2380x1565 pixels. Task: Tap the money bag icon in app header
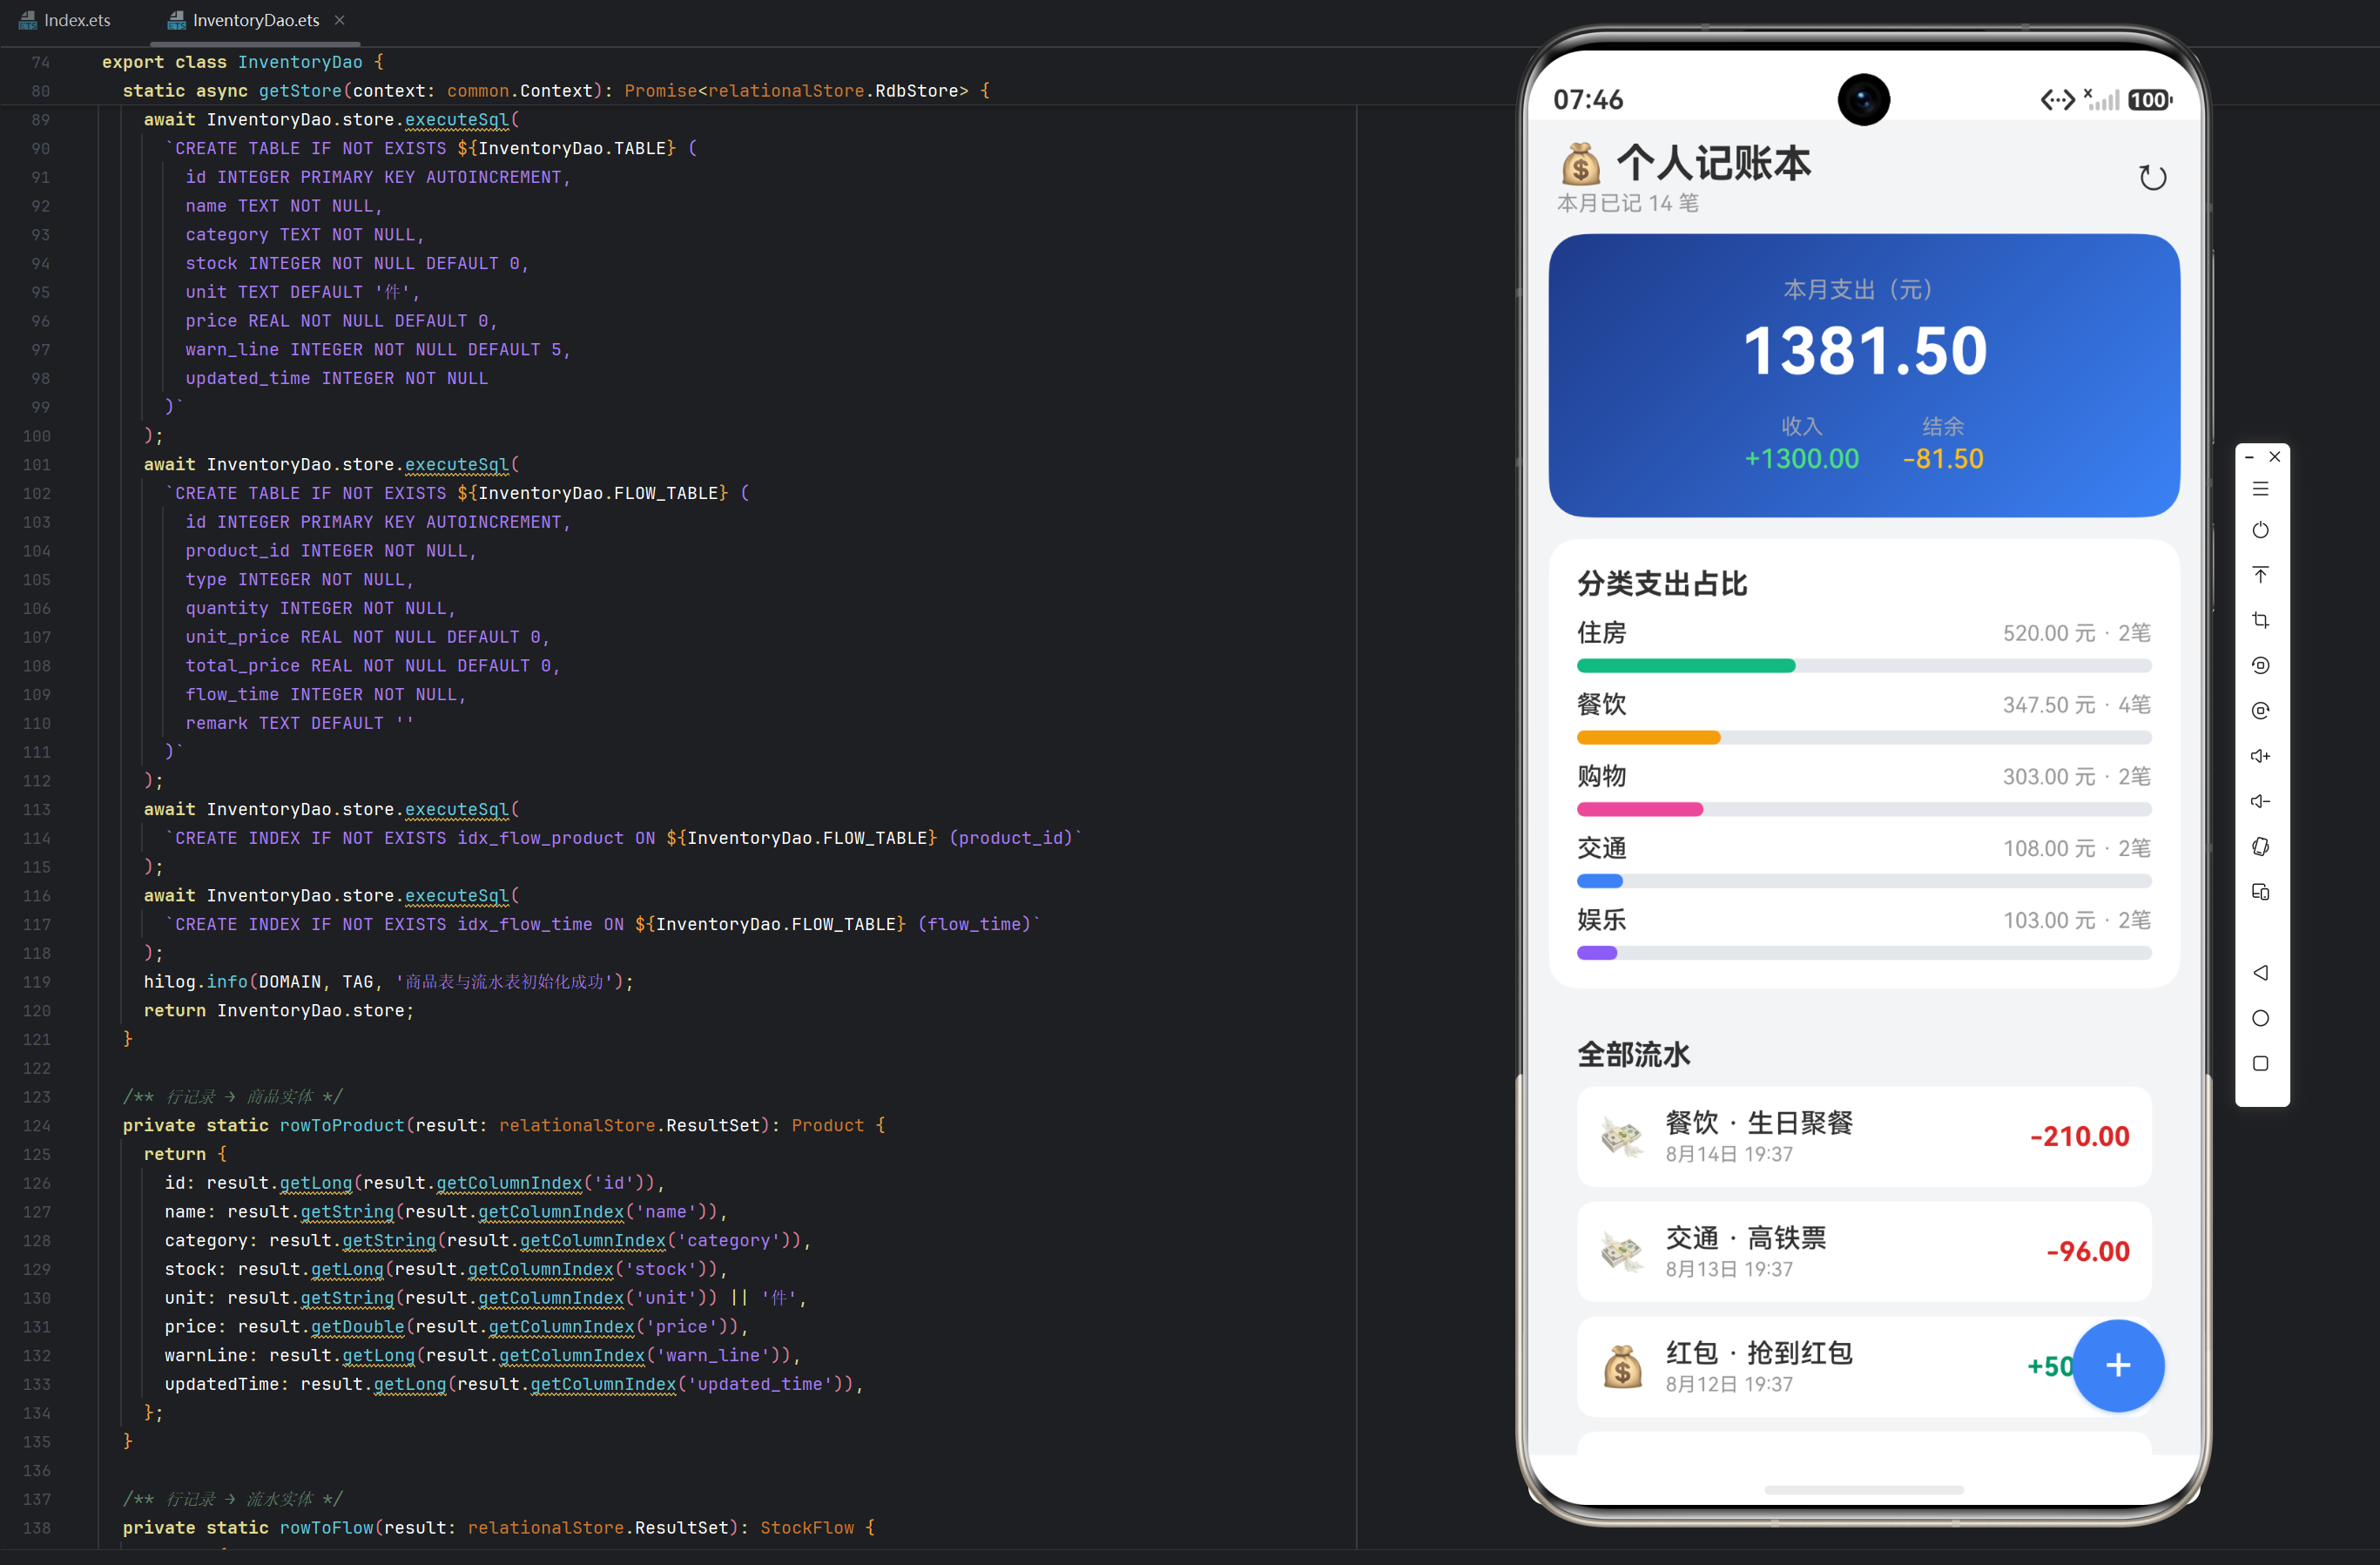(x=1580, y=164)
